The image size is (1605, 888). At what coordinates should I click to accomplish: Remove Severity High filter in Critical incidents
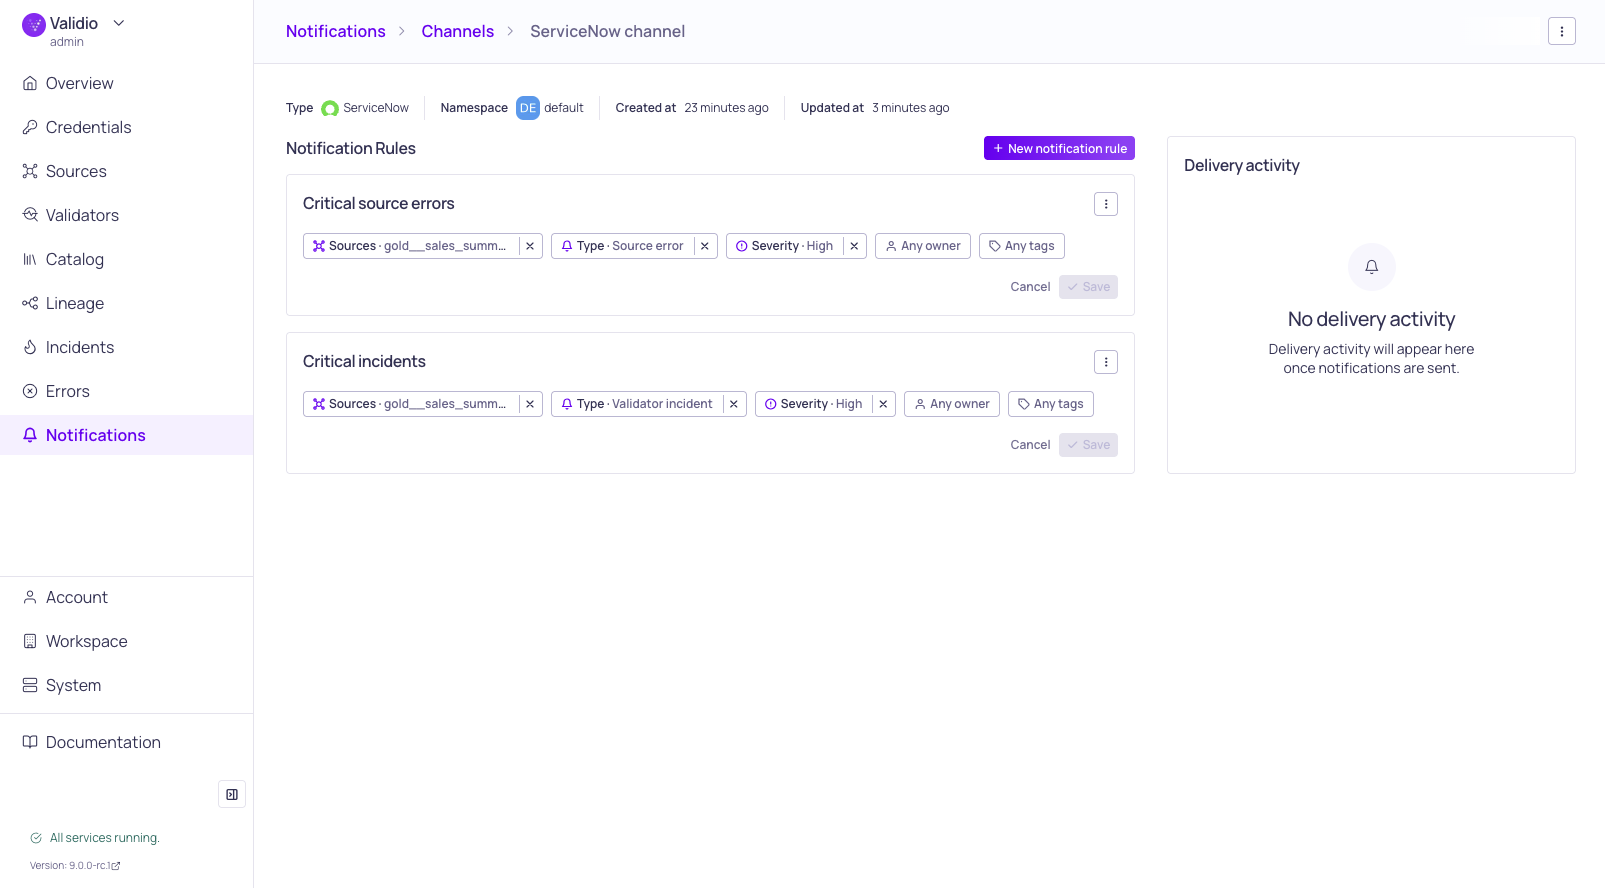pyautogui.click(x=883, y=404)
